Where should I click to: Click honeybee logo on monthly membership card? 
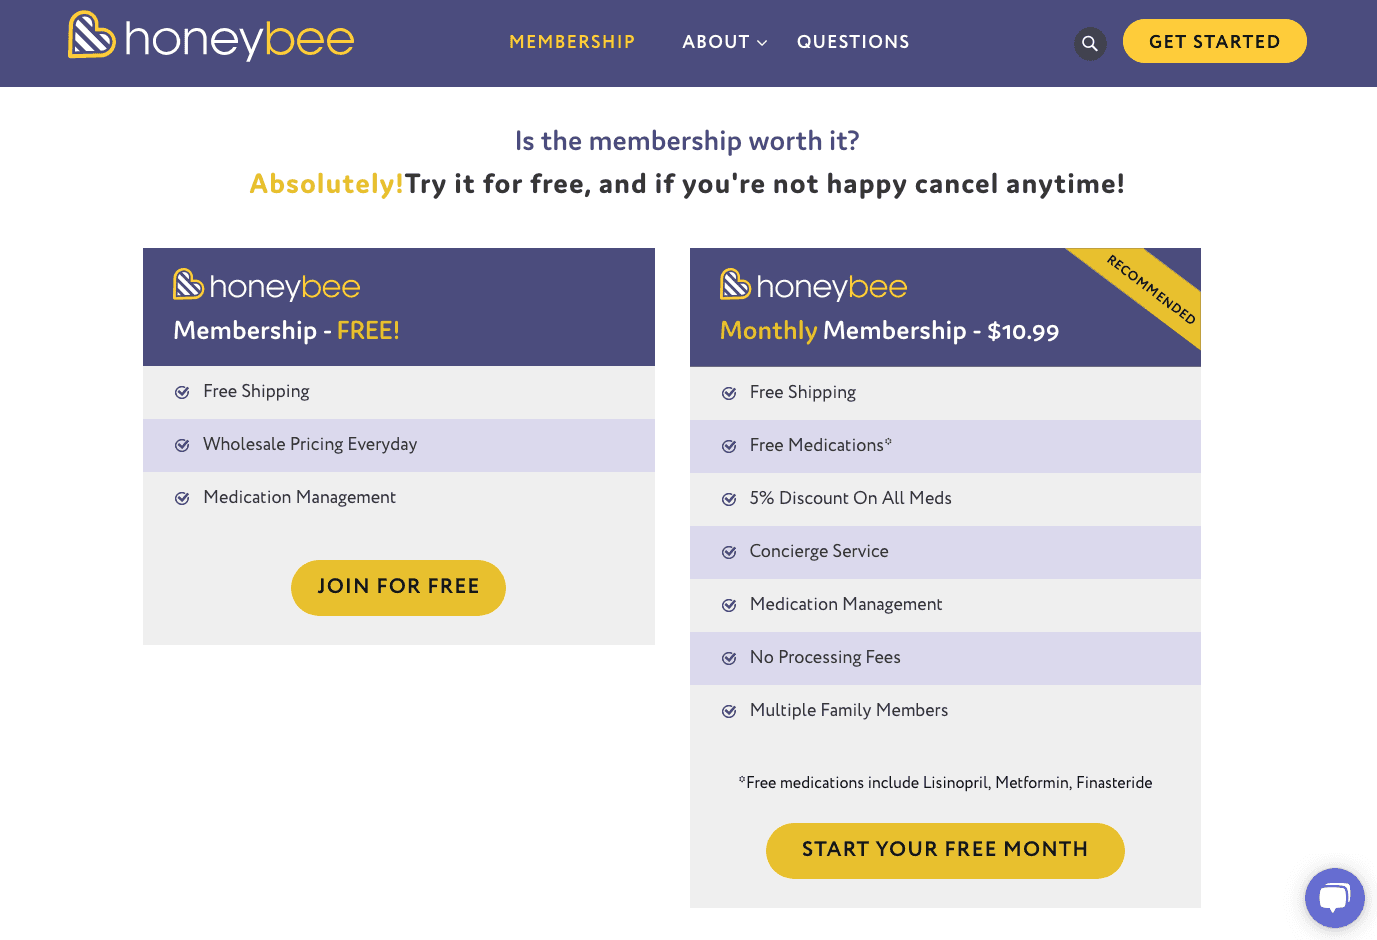pos(813,286)
